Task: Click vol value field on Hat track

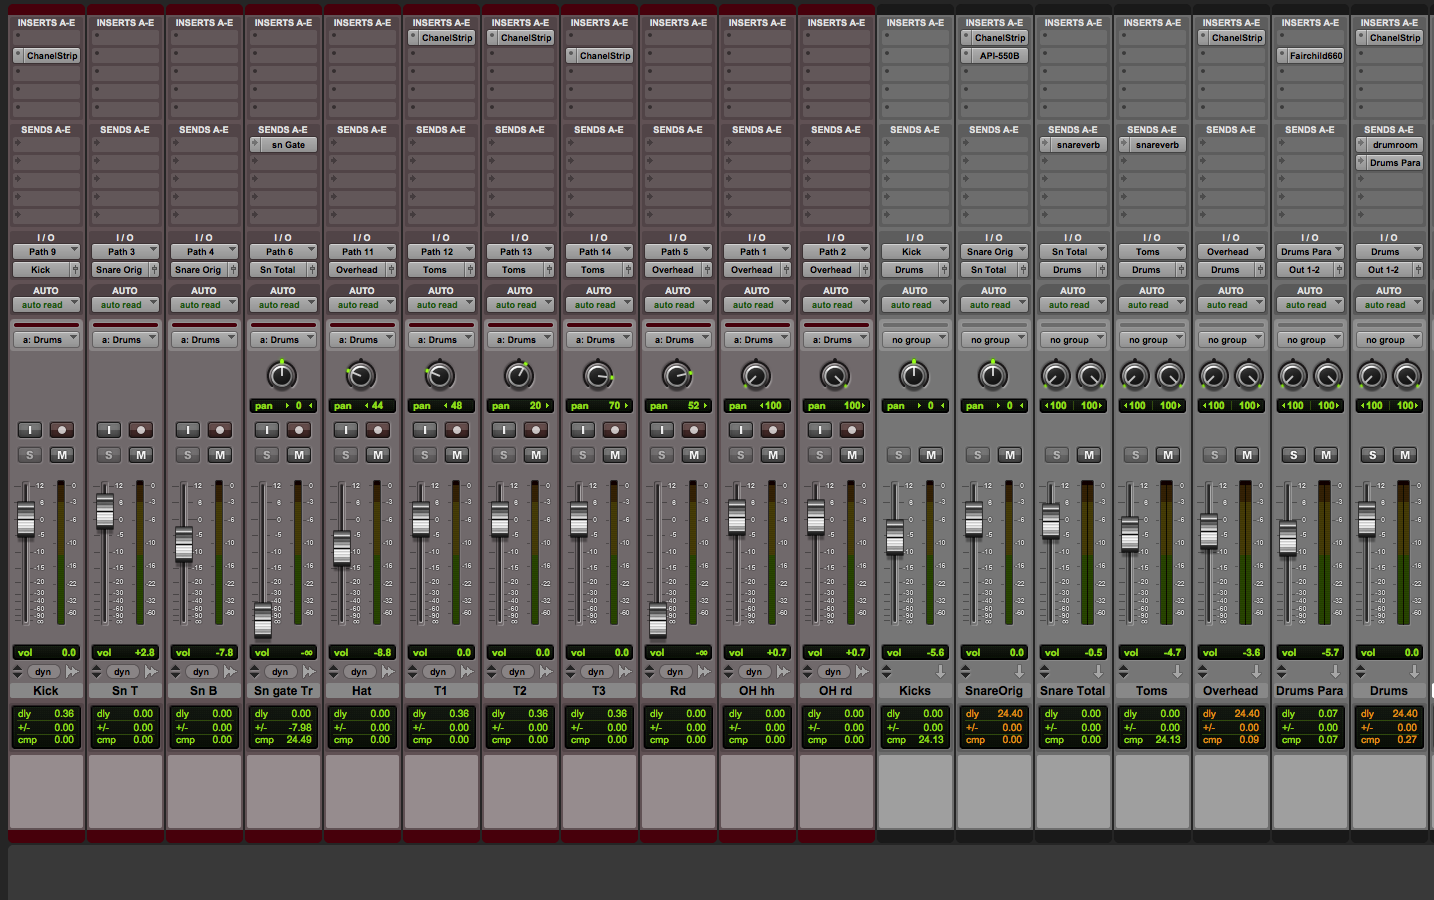Action: [362, 652]
